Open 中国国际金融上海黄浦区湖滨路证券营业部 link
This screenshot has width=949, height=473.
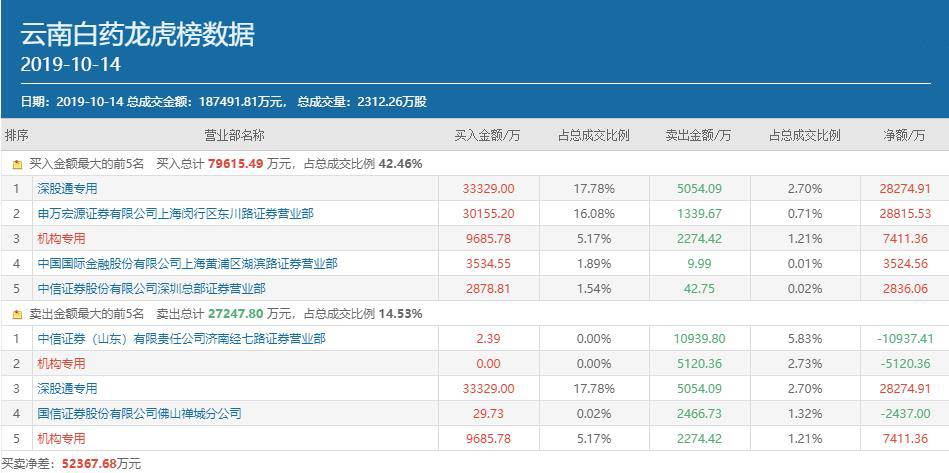(x=188, y=264)
